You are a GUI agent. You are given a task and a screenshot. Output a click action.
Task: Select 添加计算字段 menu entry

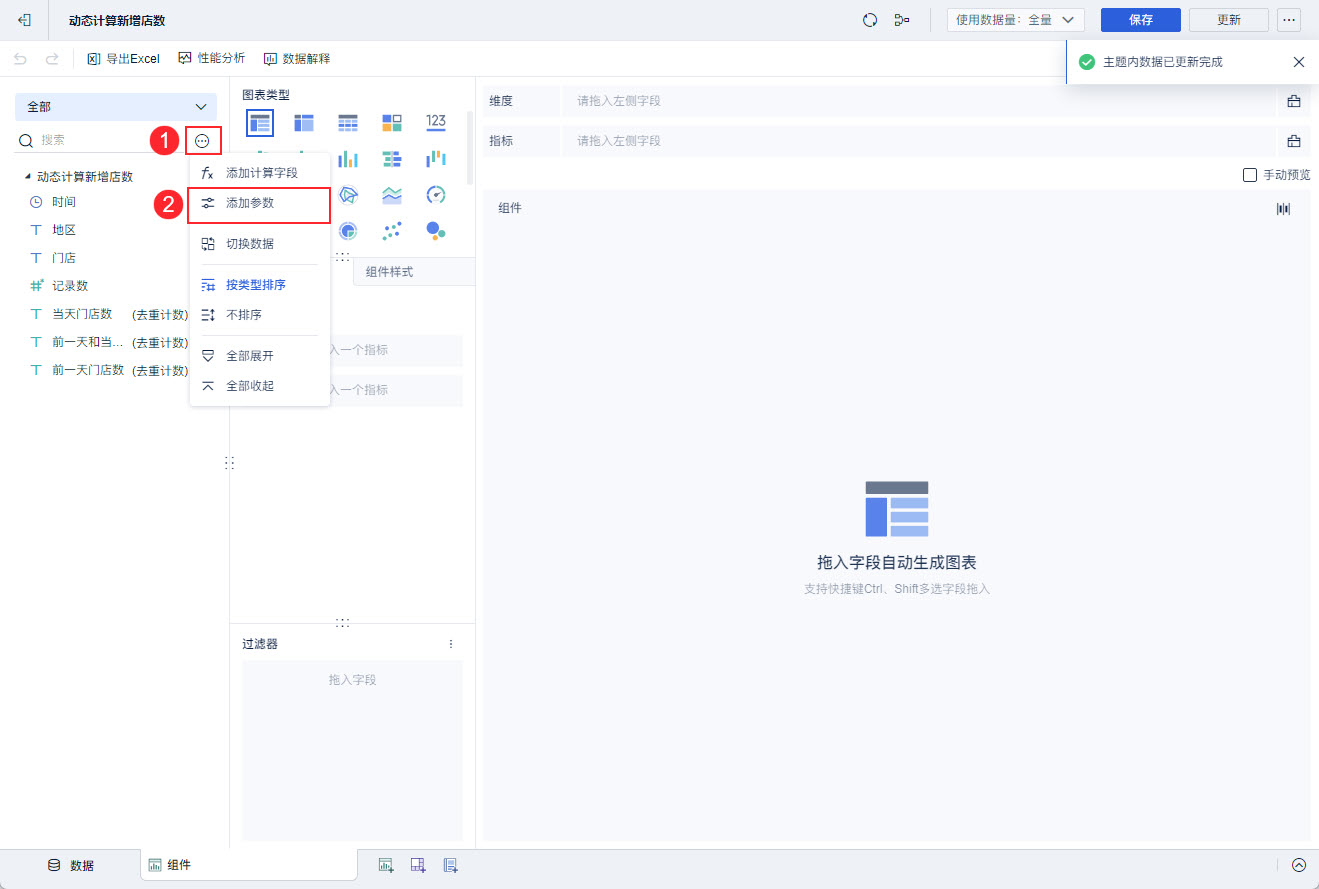pyautogui.click(x=260, y=173)
